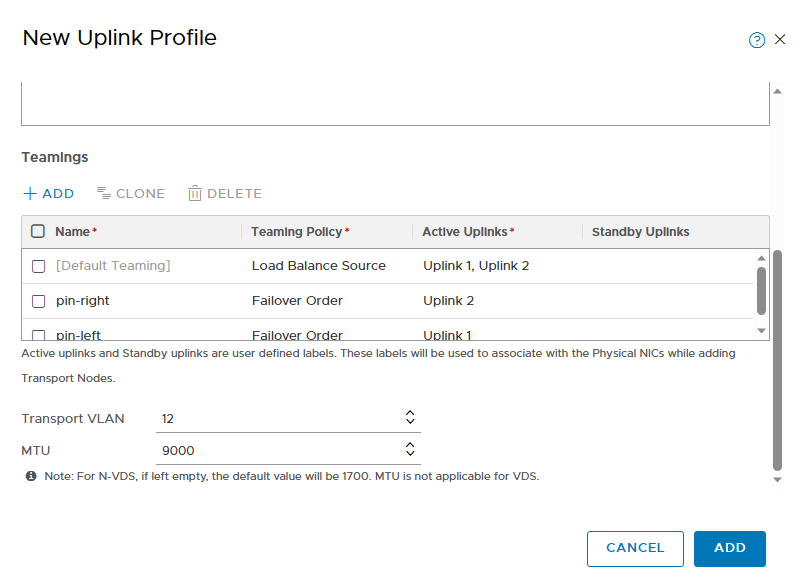Check the pin-right row checkbox
This screenshot has width=806, height=583.
[x=39, y=301]
